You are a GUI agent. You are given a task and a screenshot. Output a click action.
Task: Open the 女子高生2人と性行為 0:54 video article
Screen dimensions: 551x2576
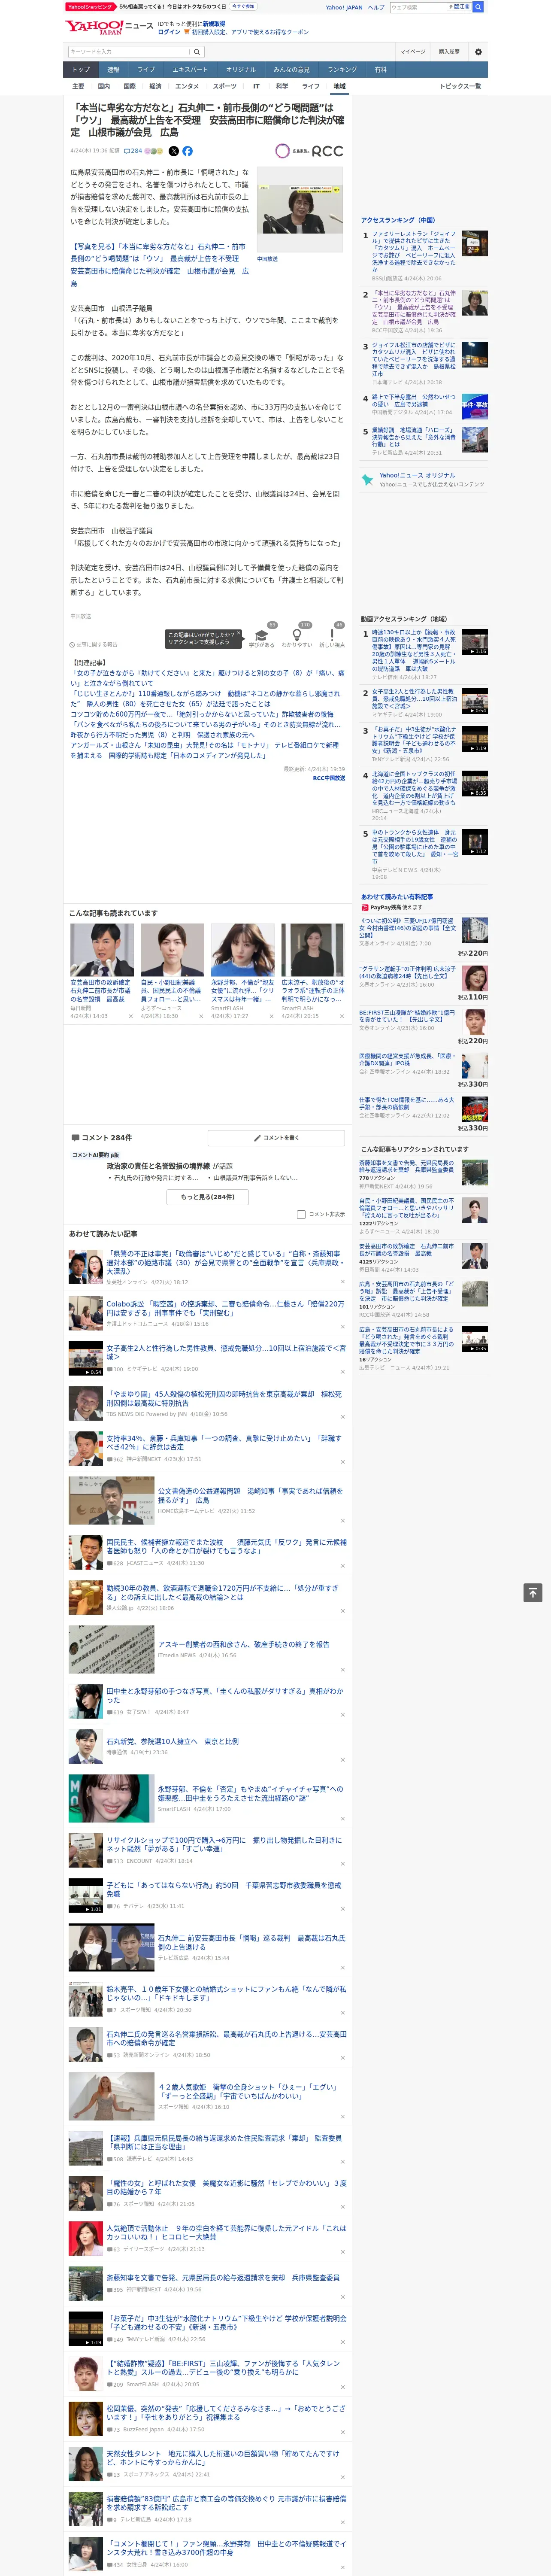226,1352
